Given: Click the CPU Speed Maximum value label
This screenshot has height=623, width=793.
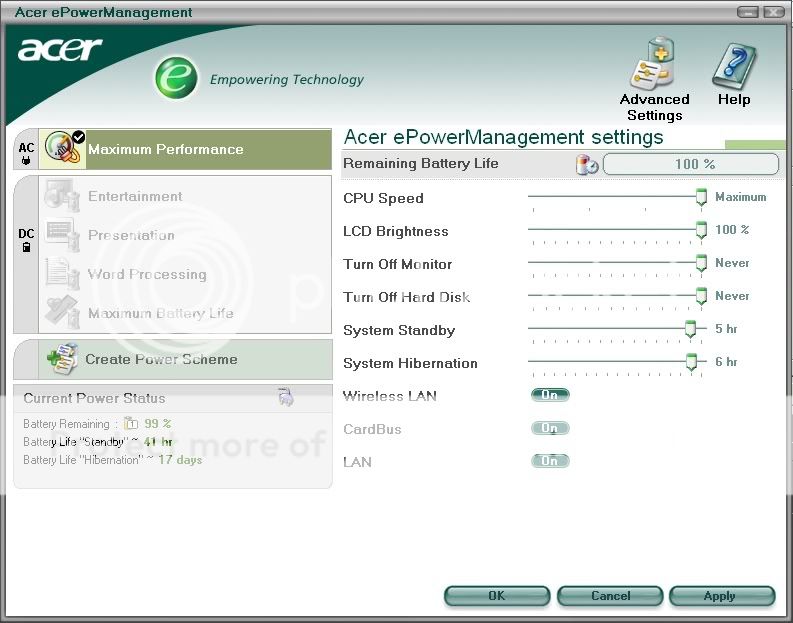Looking at the screenshot, I should pos(740,197).
